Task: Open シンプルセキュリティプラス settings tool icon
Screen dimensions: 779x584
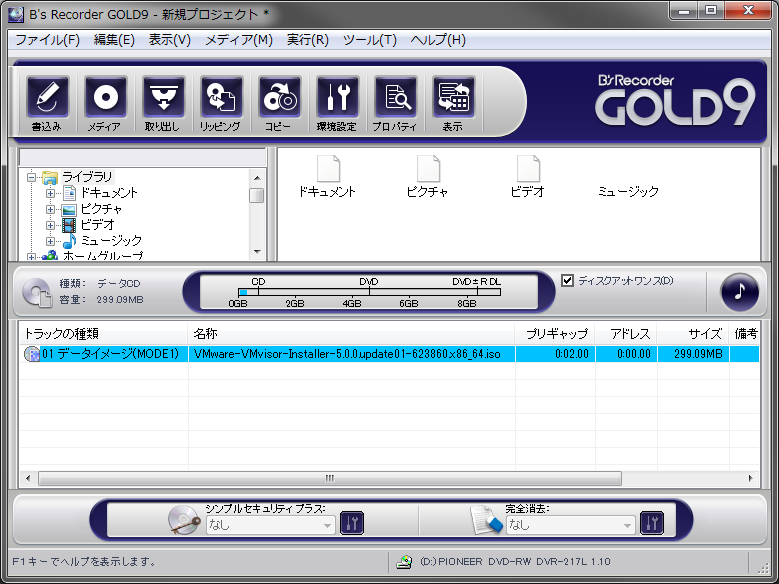Action: point(352,523)
